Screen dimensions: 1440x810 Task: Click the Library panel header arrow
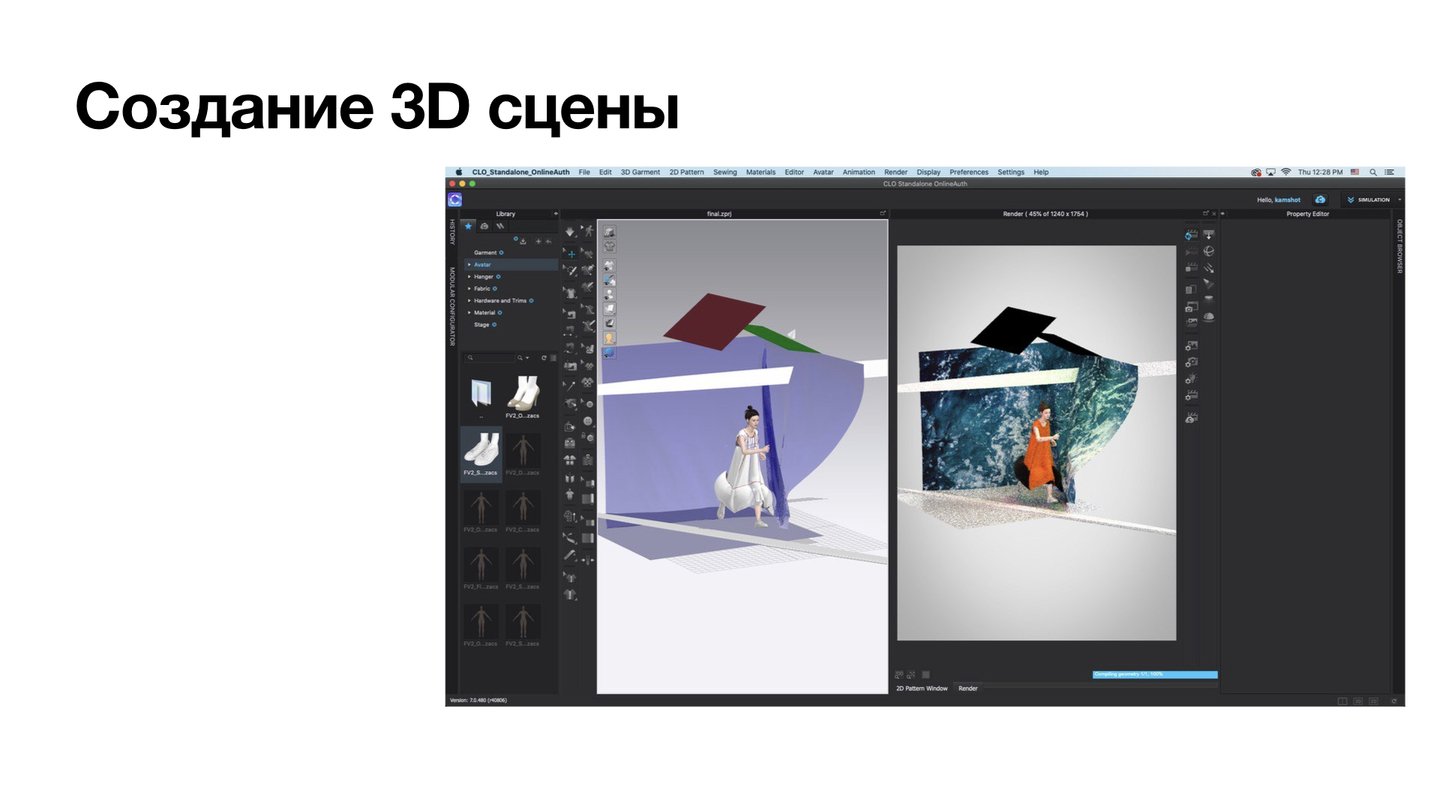point(556,214)
